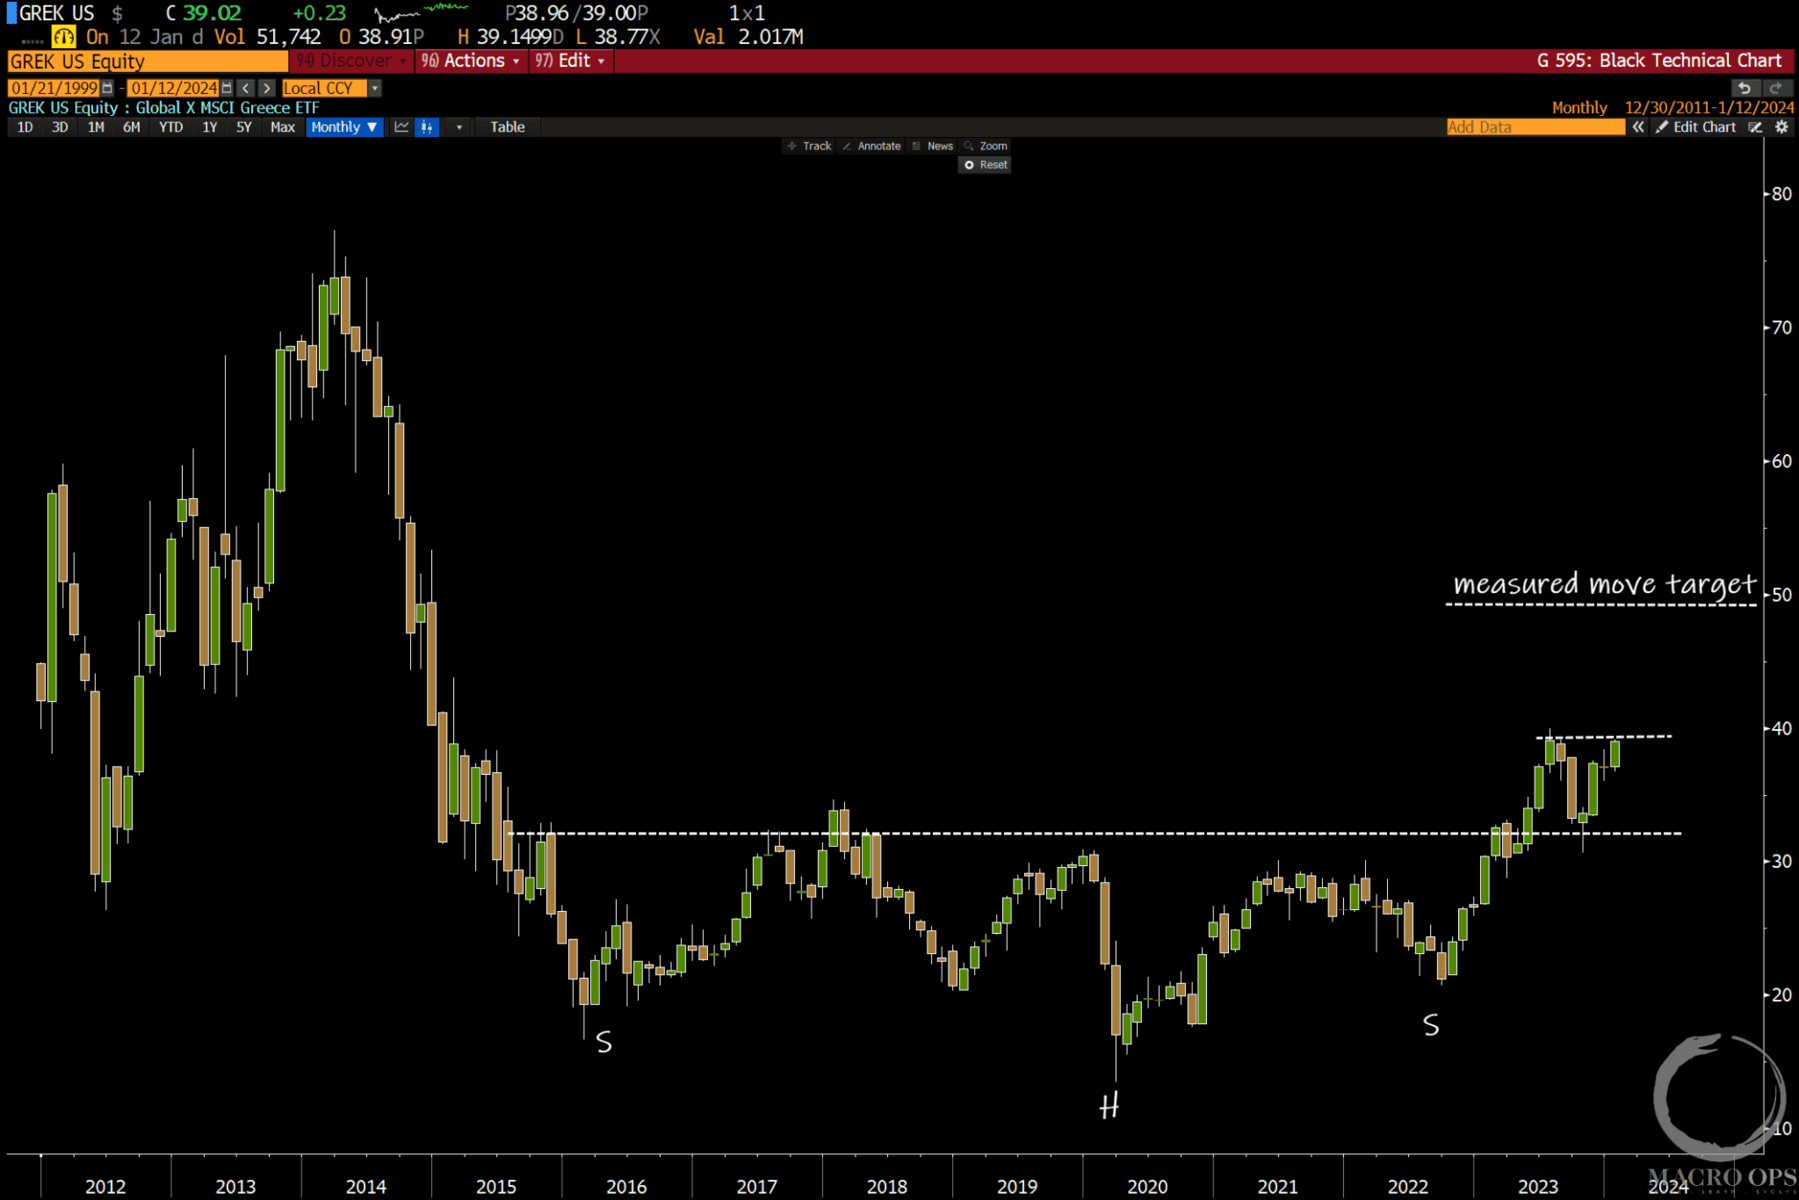Toggle News markers on chart
The width and height of the screenshot is (1799, 1200).
click(933, 146)
